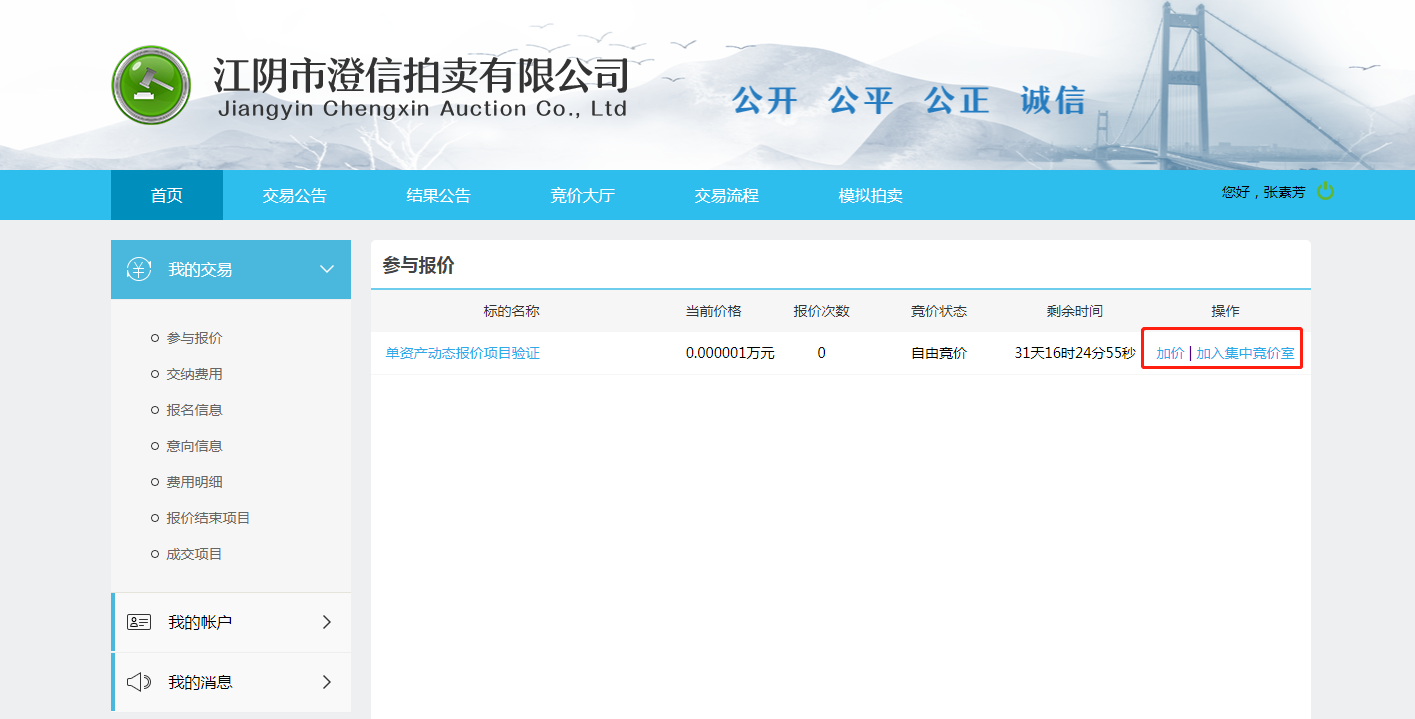Viewport: 1415px width, 719px height.
Task: Click the yen icon beside 我的交易
Action: tap(139, 269)
